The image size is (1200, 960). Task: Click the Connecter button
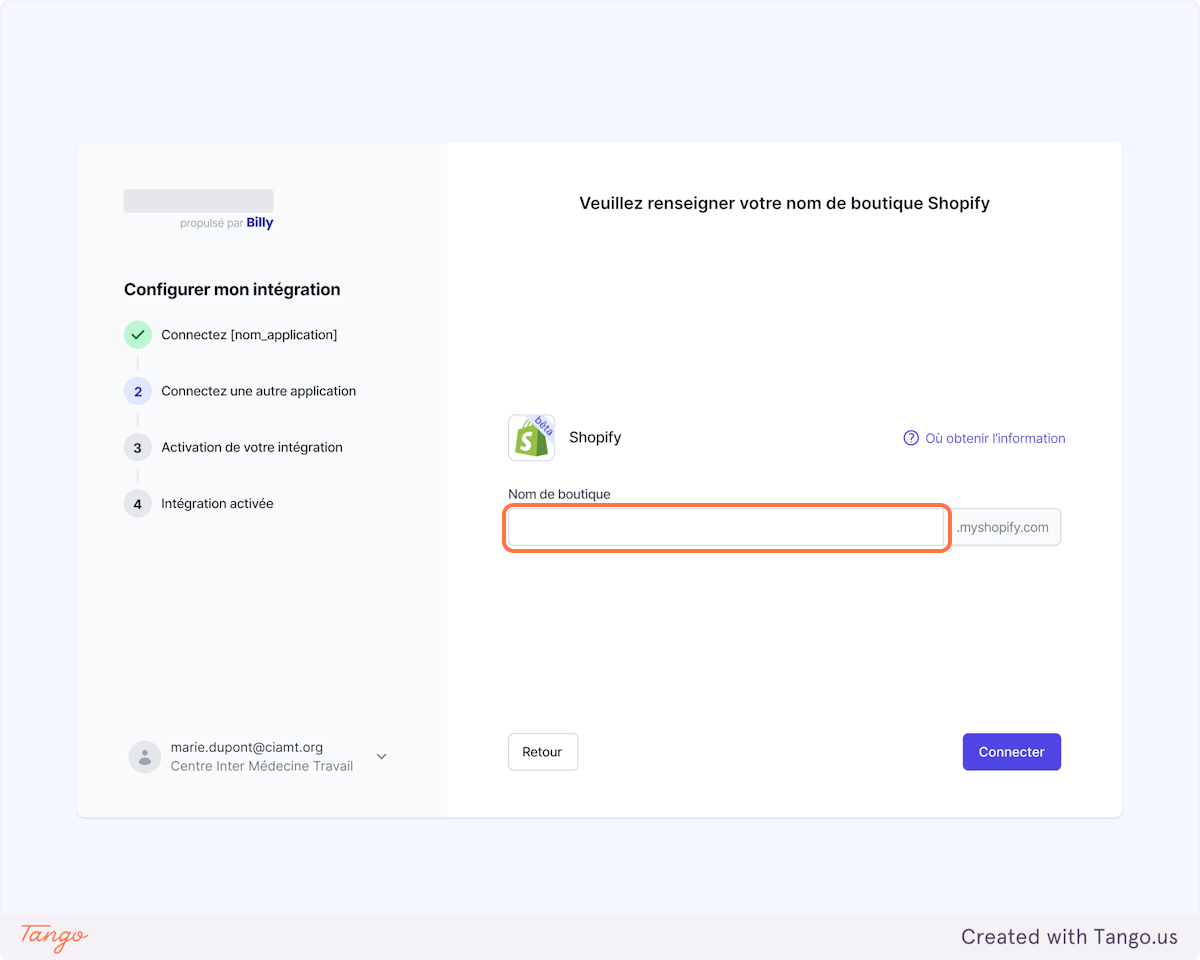click(1012, 752)
